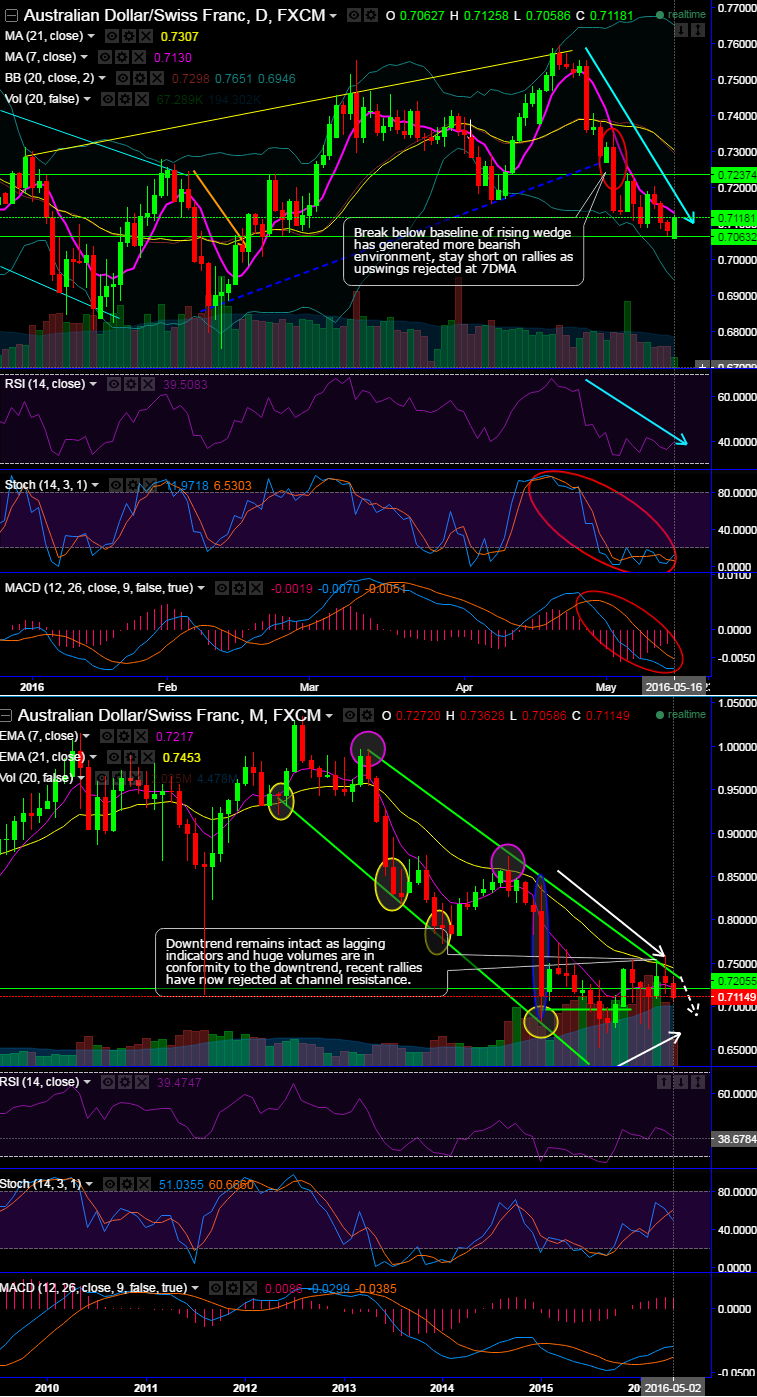
Task: Remove daily MACD indicator pane
Action: (255, 587)
